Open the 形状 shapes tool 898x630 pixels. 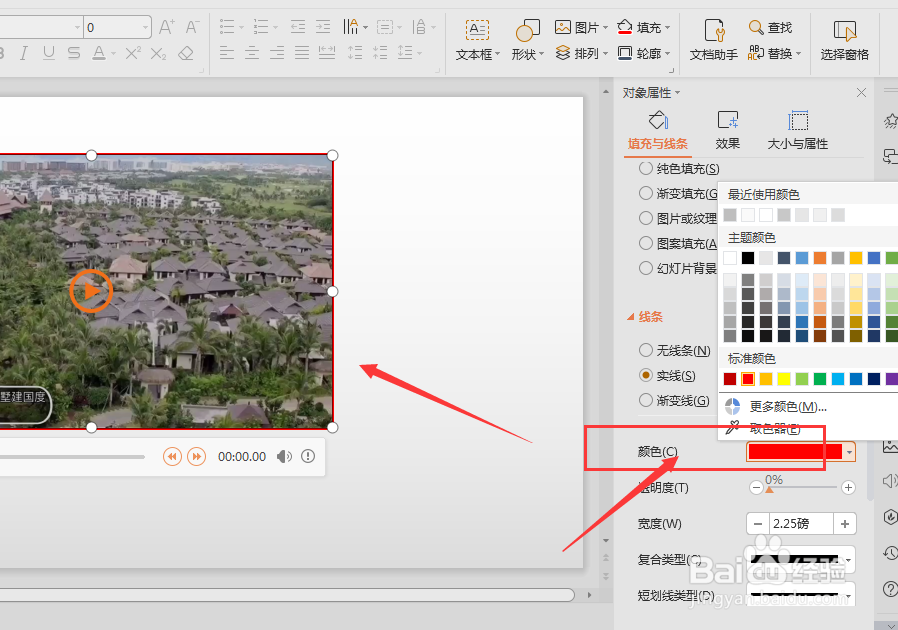click(527, 40)
